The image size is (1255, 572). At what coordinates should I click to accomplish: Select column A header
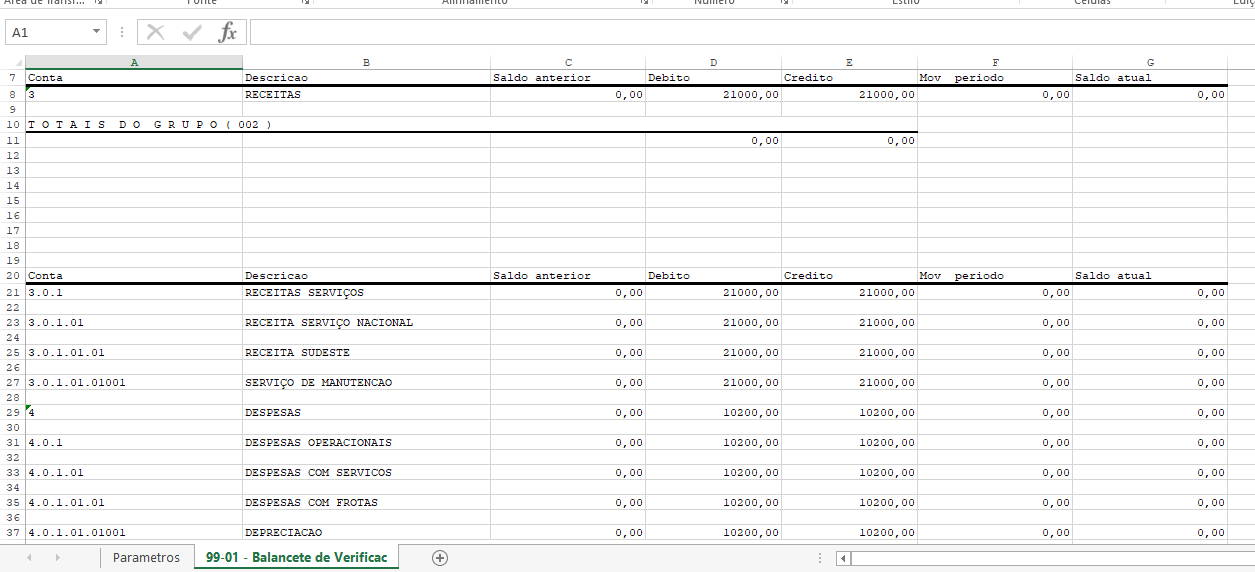[134, 62]
